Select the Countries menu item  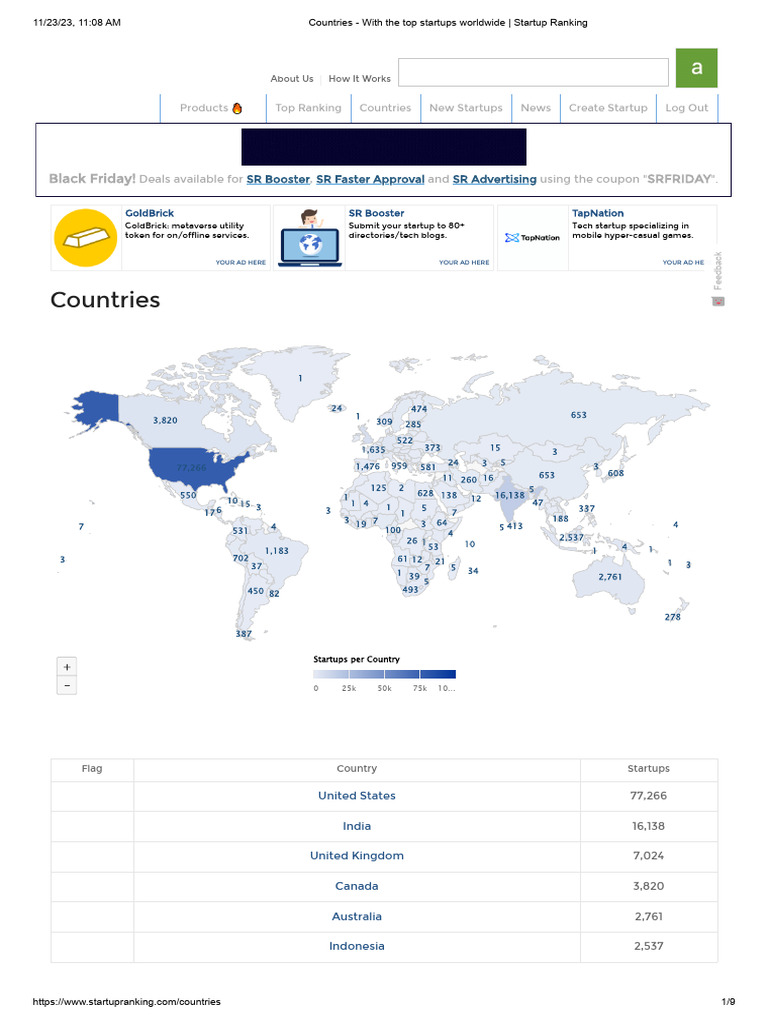coord(385,108)
